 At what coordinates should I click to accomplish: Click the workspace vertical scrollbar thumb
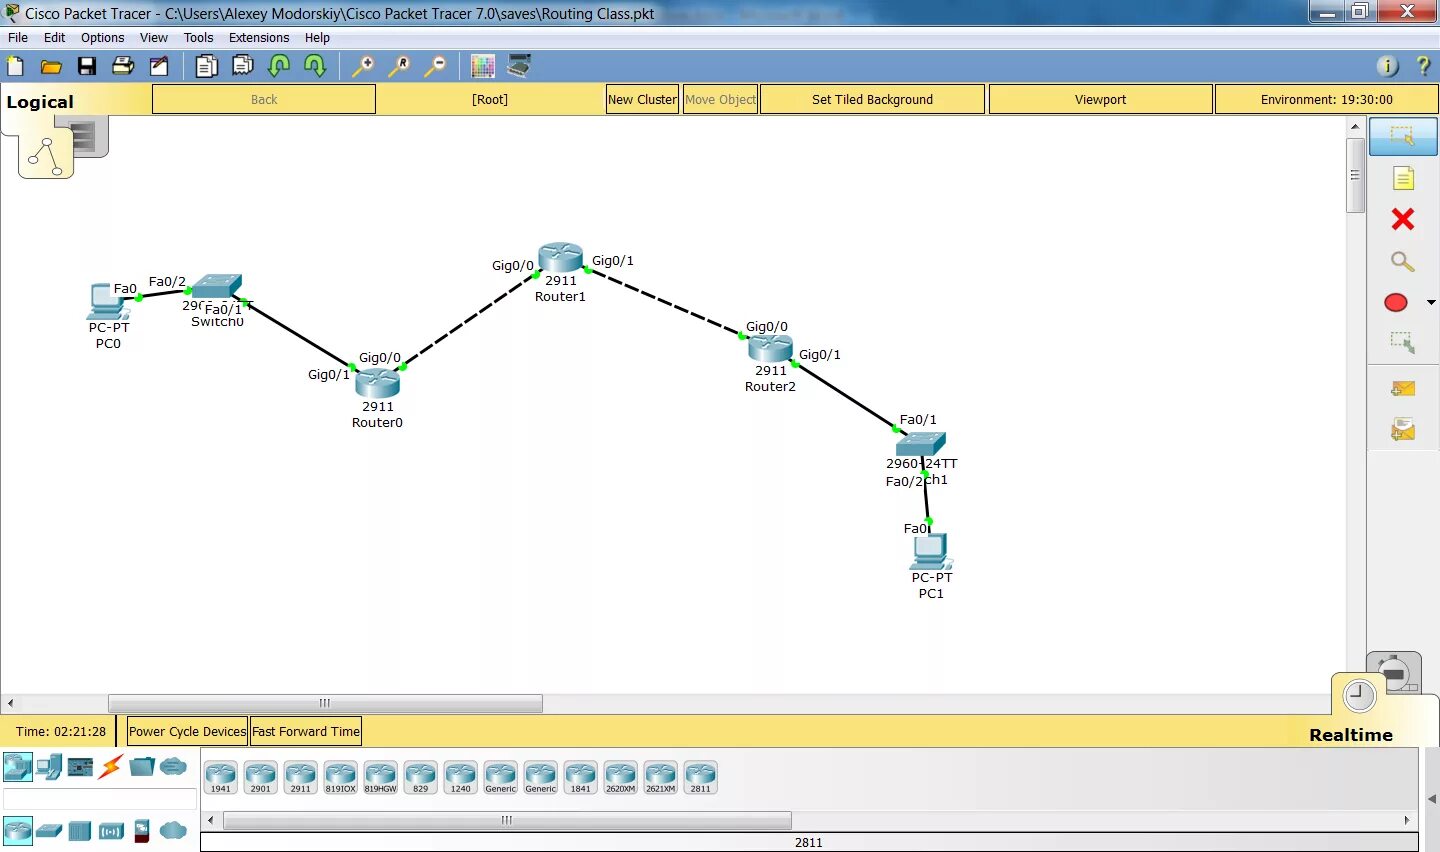point(1356,175)
